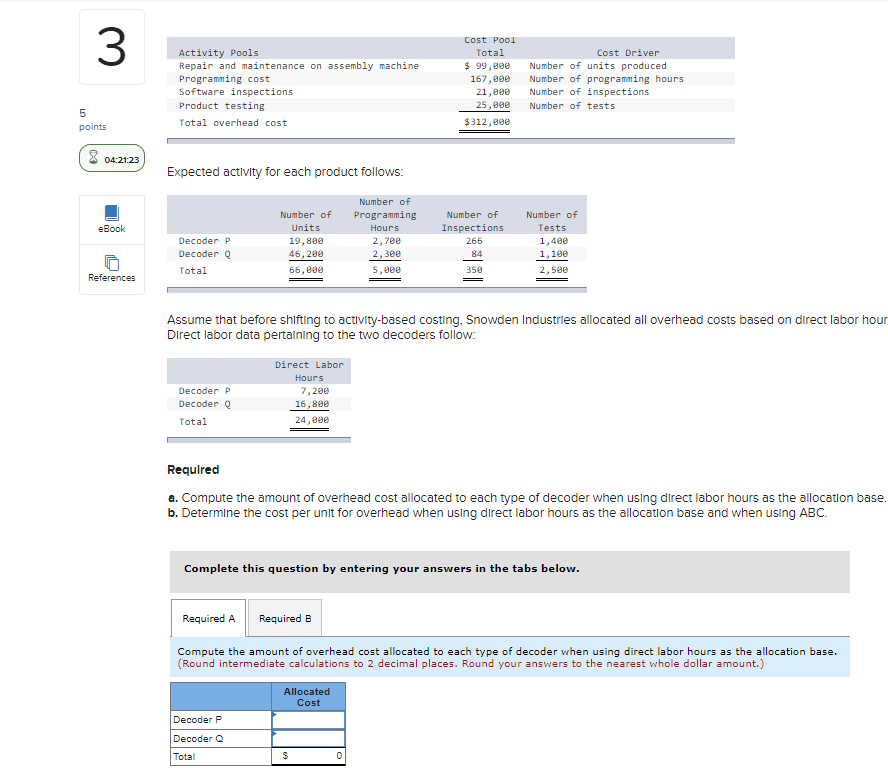The image size is (888, 770).
Task: Click the 167,000 programming cost value
Action: pos(489,79)
